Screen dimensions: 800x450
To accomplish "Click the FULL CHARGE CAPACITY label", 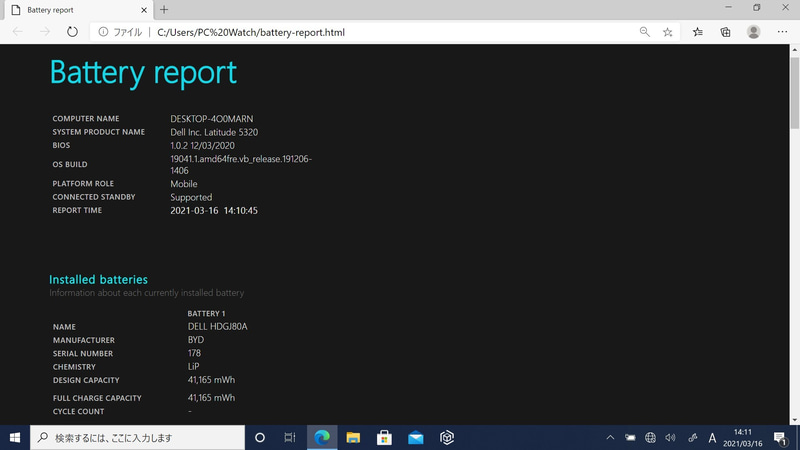I will [x=97, y=398].
